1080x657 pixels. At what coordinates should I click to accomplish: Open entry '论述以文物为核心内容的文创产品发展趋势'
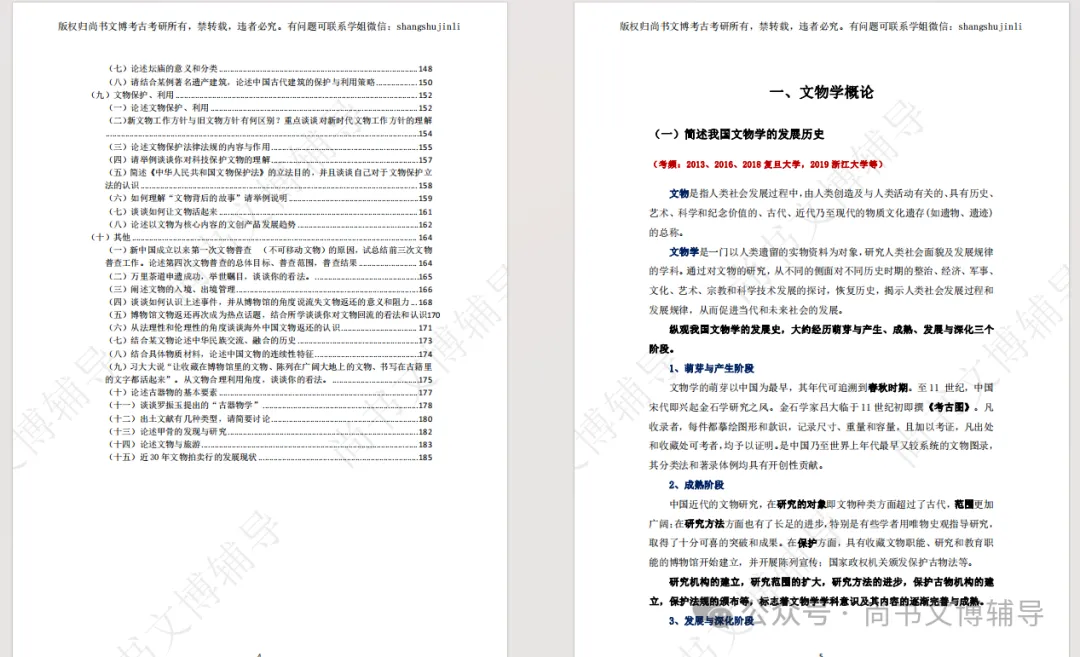tap(270, 225)
